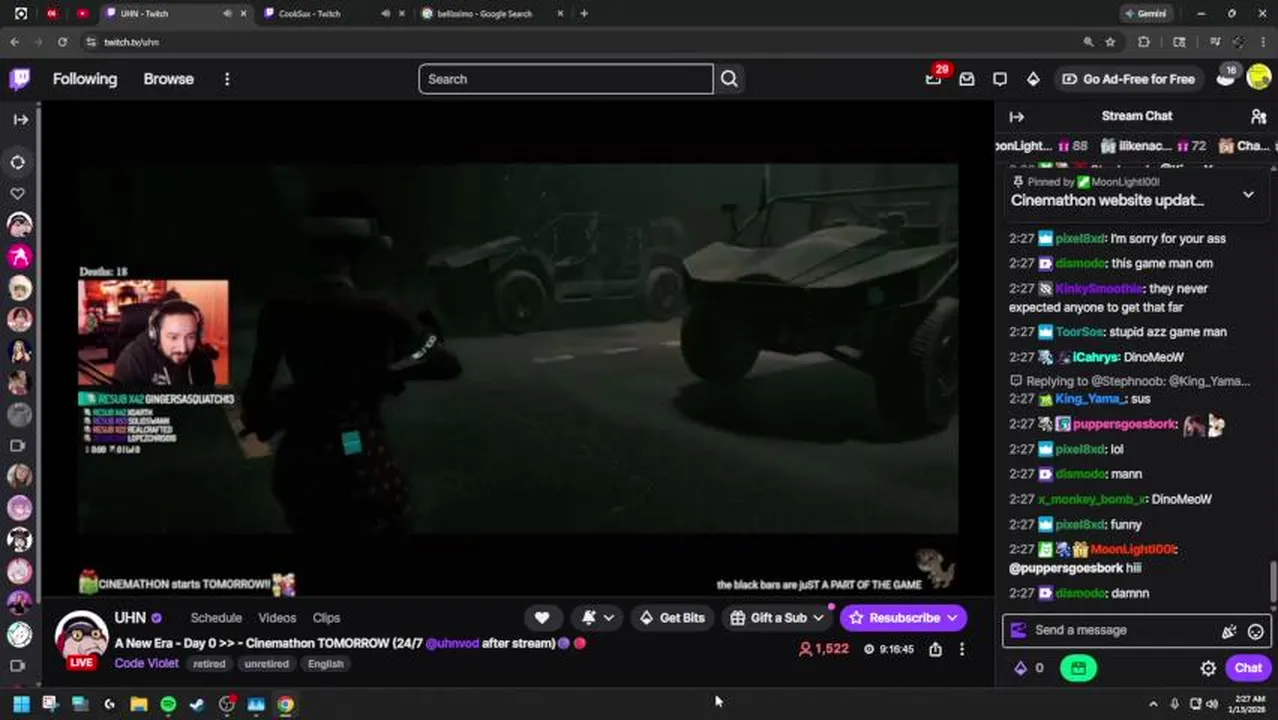Go back with the browser back arrow

click(x=14, y=42)
